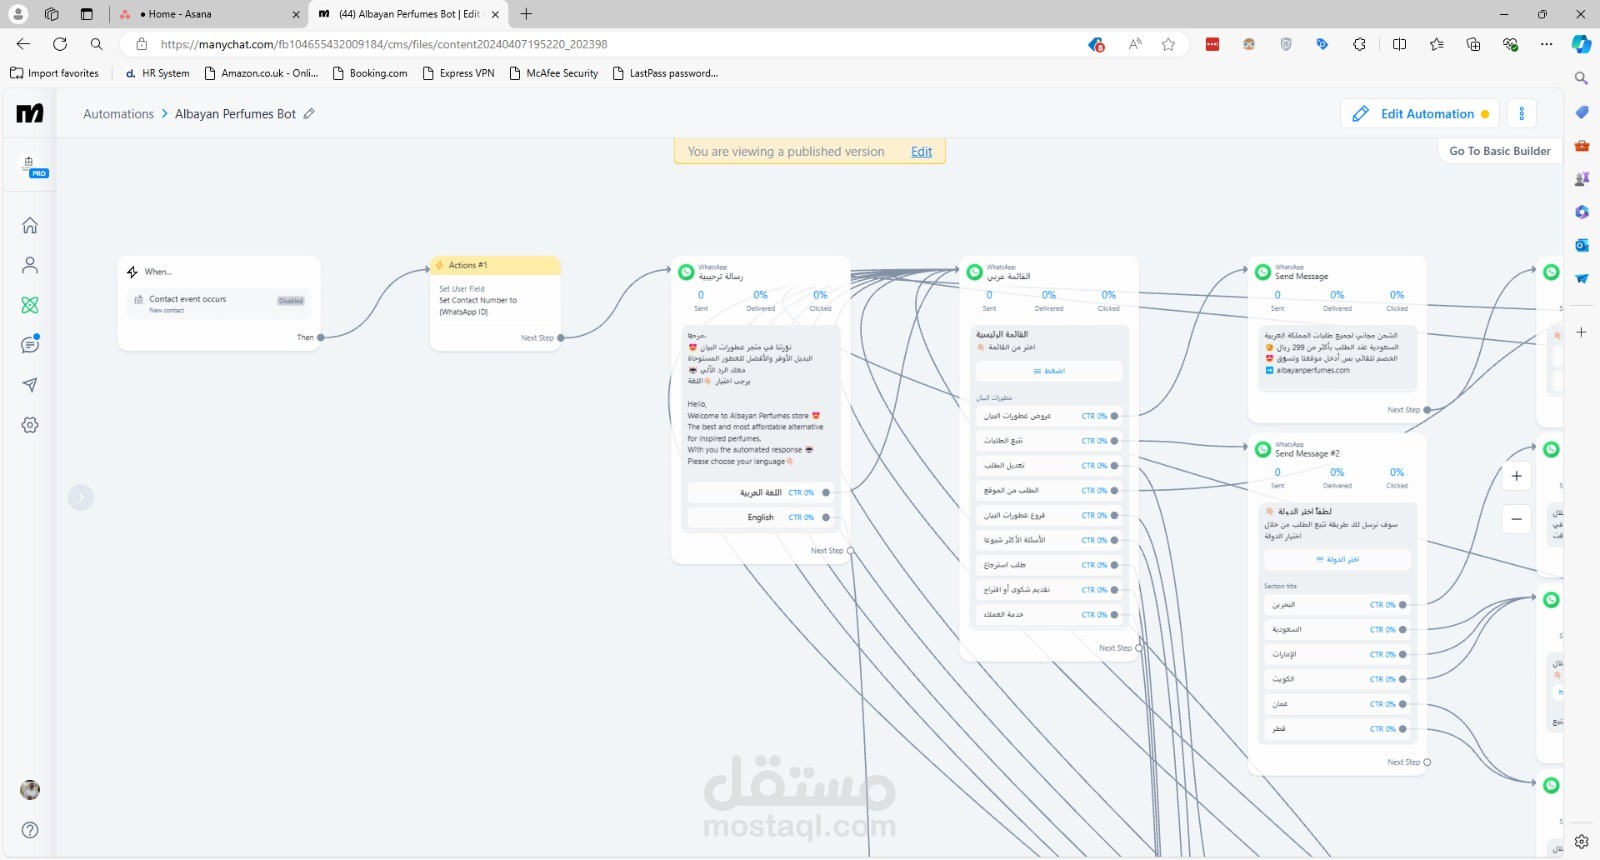Open Copilot icon in browser
The height and width of the screenshot is (860, 1600).
1581,44
